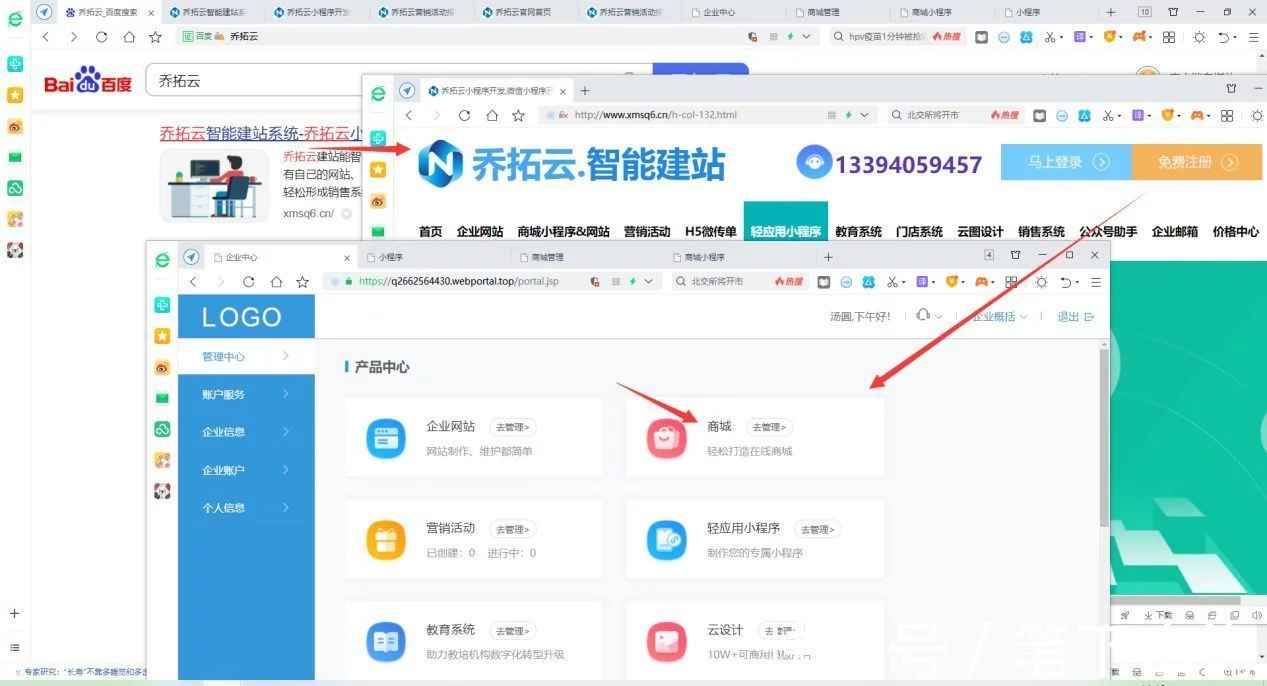Image resolution: width=1267 pixels, height=686 pixels.
Task: Open address bar dropdown arrow in 企业中心 window
Action: click(x=648, y=282)
